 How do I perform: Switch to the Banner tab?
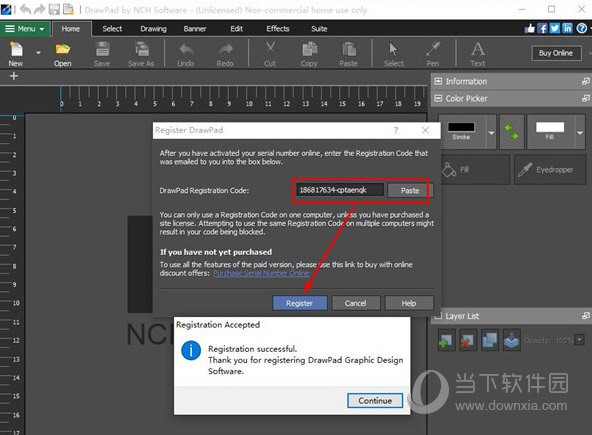coord(195,29)
